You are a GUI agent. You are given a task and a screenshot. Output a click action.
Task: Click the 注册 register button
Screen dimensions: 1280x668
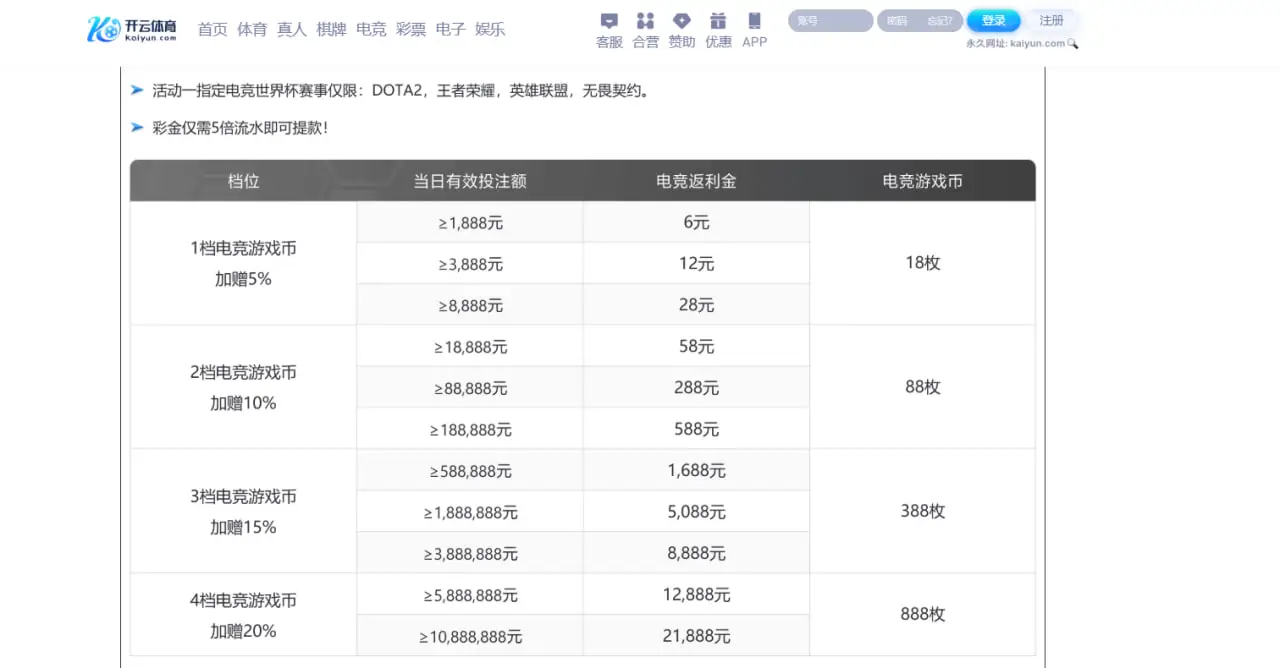tap(1051, 19)
